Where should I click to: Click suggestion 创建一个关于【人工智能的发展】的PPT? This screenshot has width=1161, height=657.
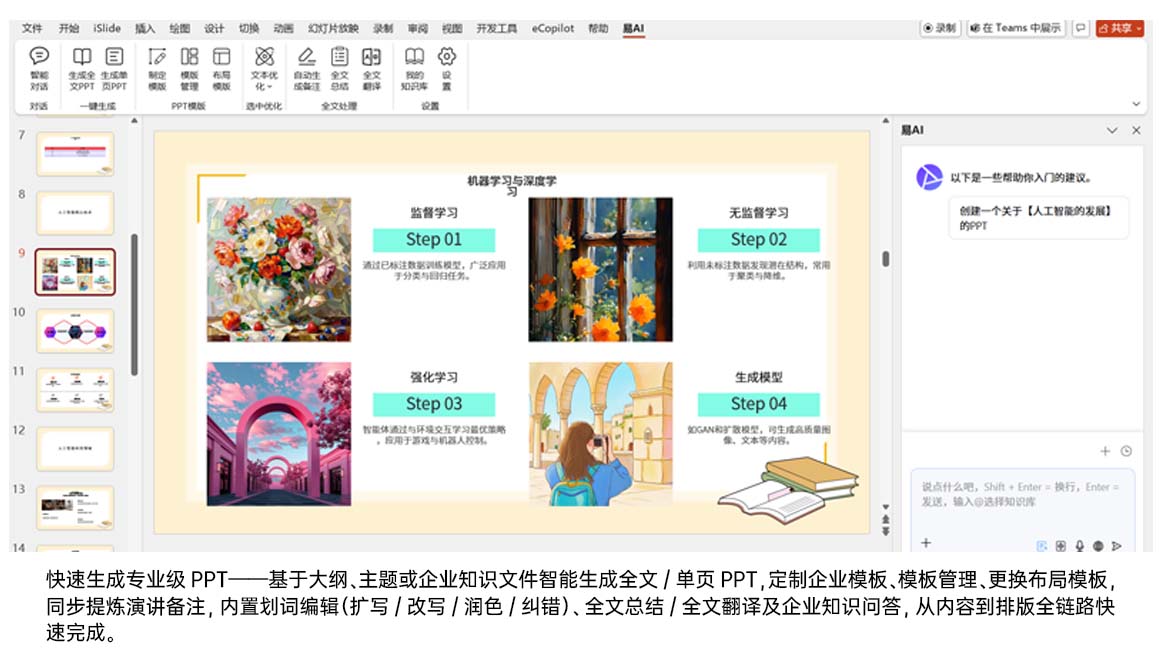(1037, 218)
